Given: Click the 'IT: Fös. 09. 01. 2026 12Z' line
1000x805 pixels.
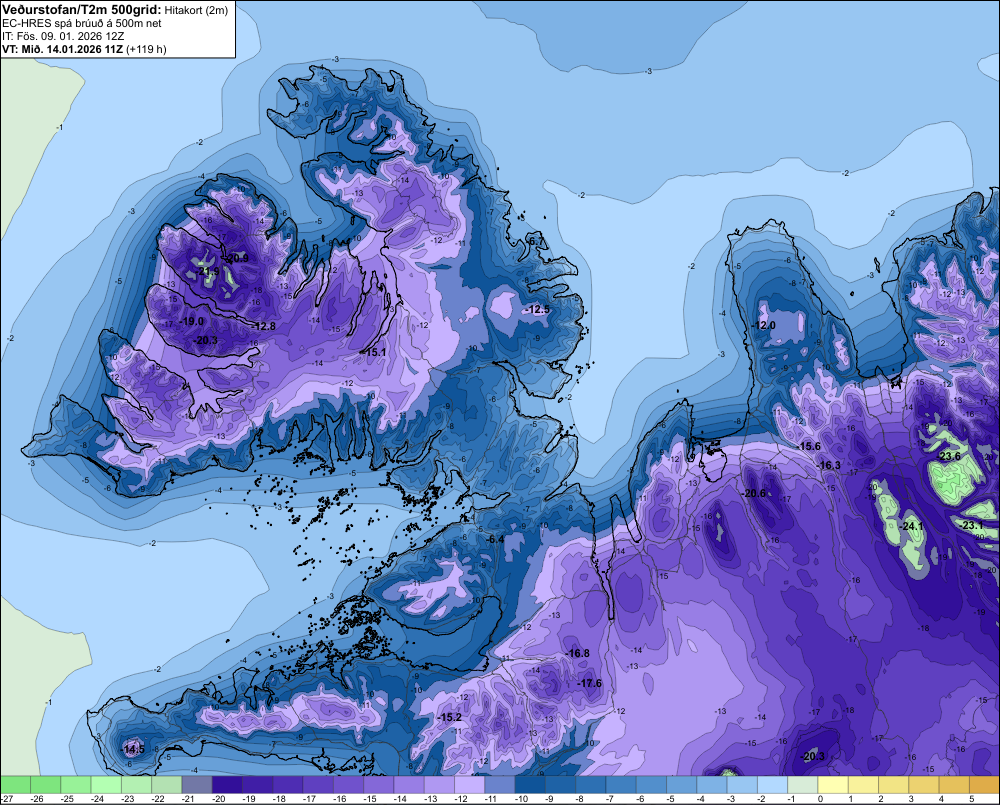Looking at the screenshot, I should [63, 36].
